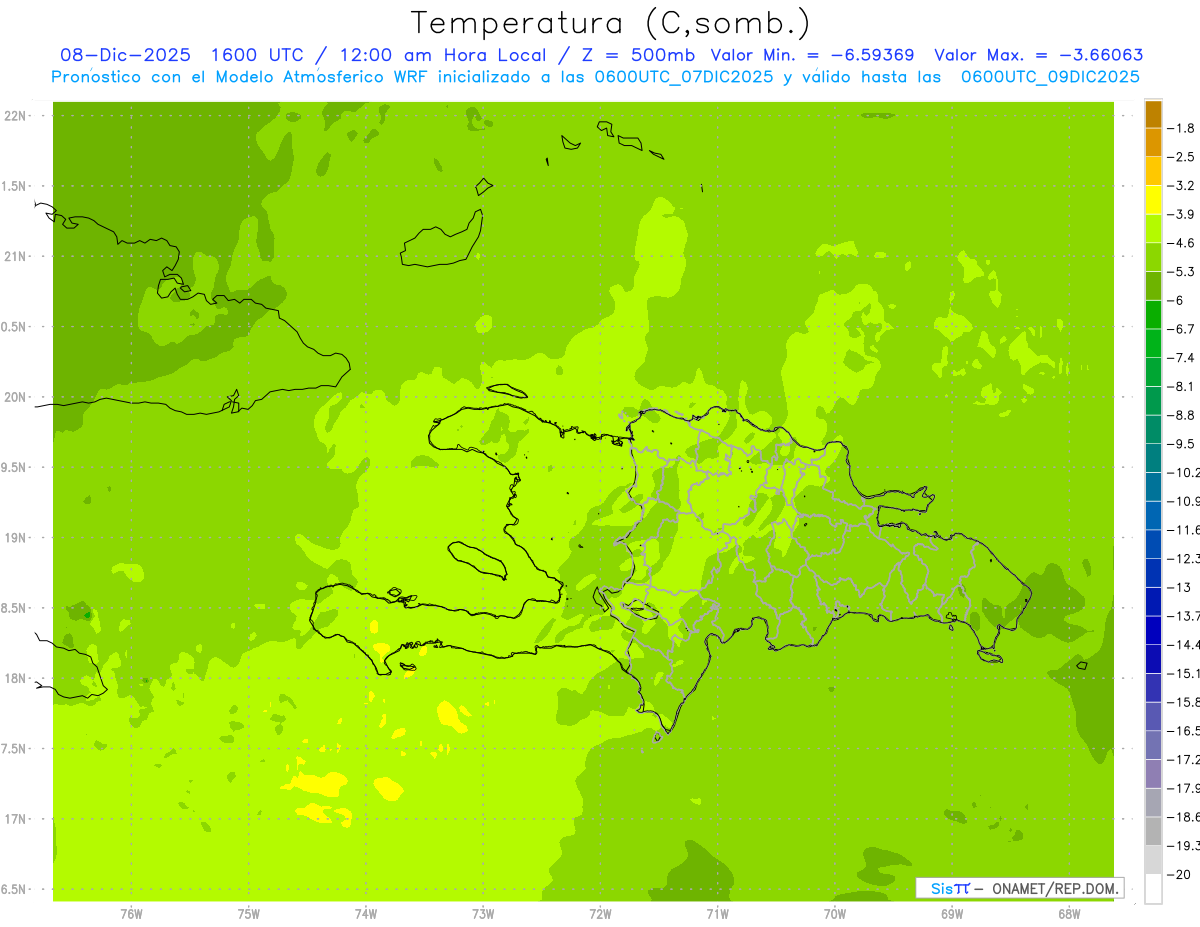The height and width of the screenshot is (927, 1200).
Task: Click the -3.9 colorbar value
Action: pos(1181,214)
